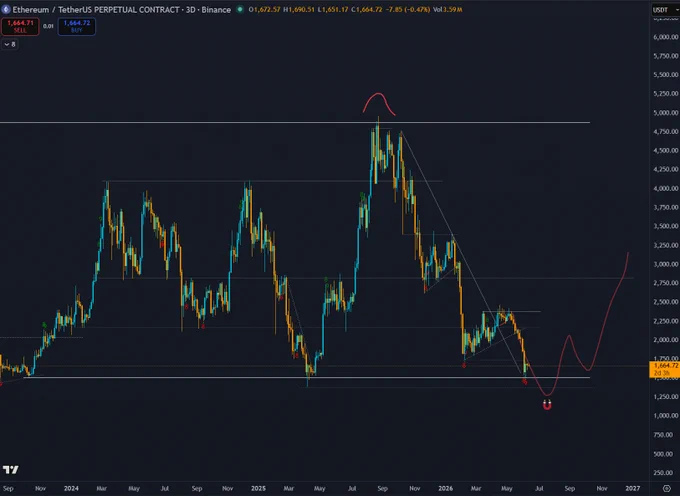Image resolution: width=680 pixels, height=496 pixels.
Task: Click the 5,250.00 price axis label
Action: (x=666, y=94)
